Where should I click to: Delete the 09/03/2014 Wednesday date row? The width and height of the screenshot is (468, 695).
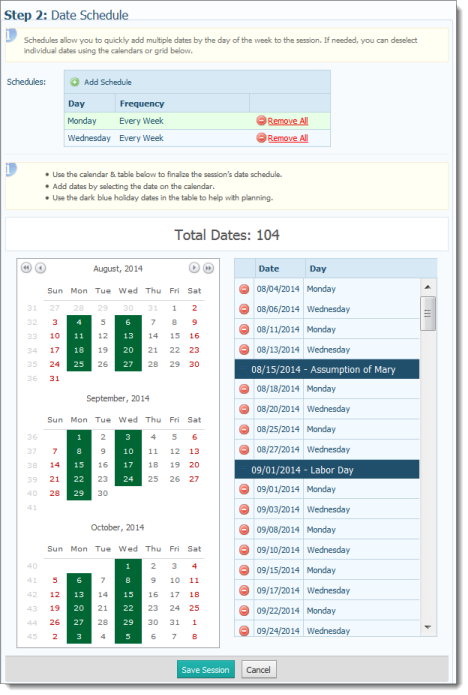click(244, 509)
